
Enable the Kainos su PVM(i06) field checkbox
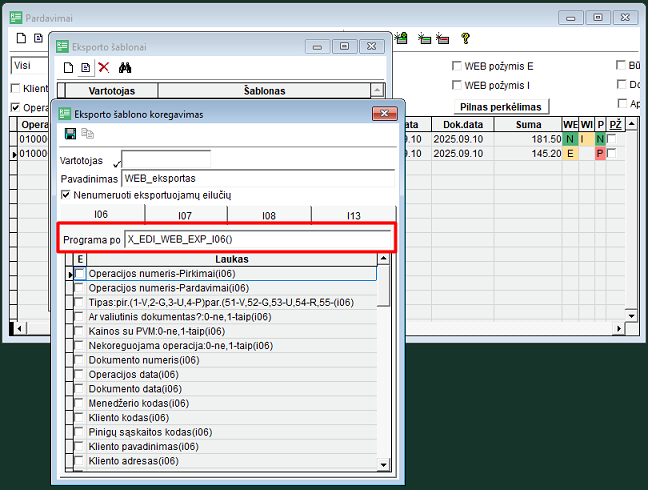point(79,331)
